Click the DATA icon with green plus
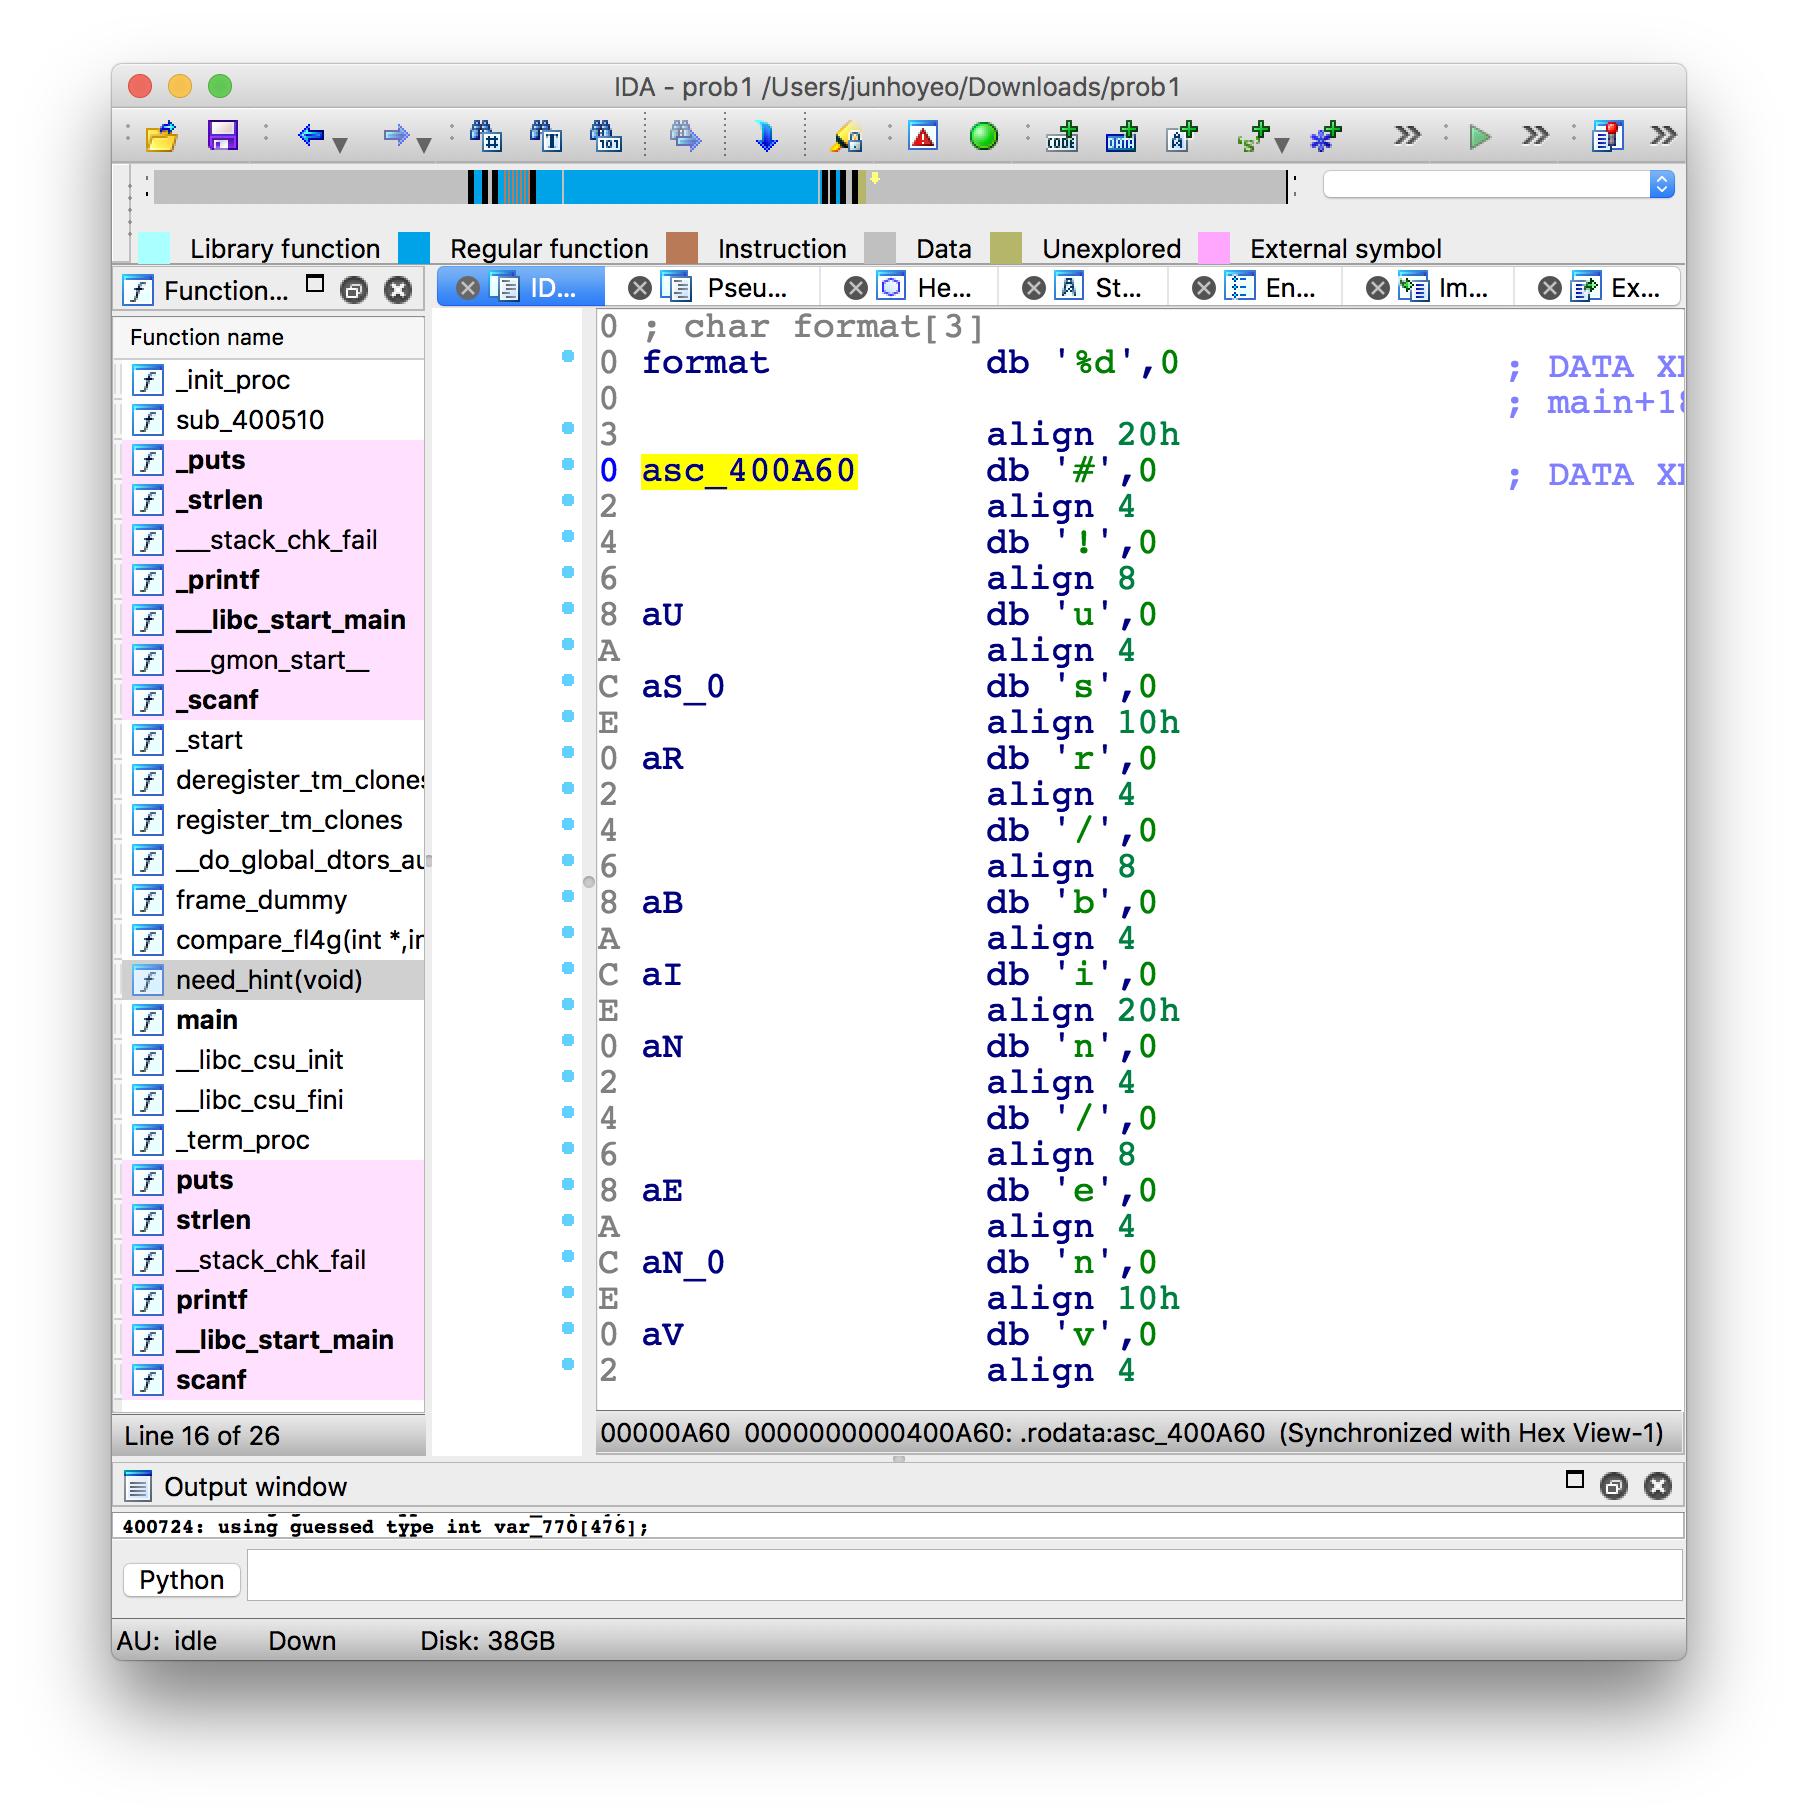The image size is (1798, 1820). (x=1122, y=135)
